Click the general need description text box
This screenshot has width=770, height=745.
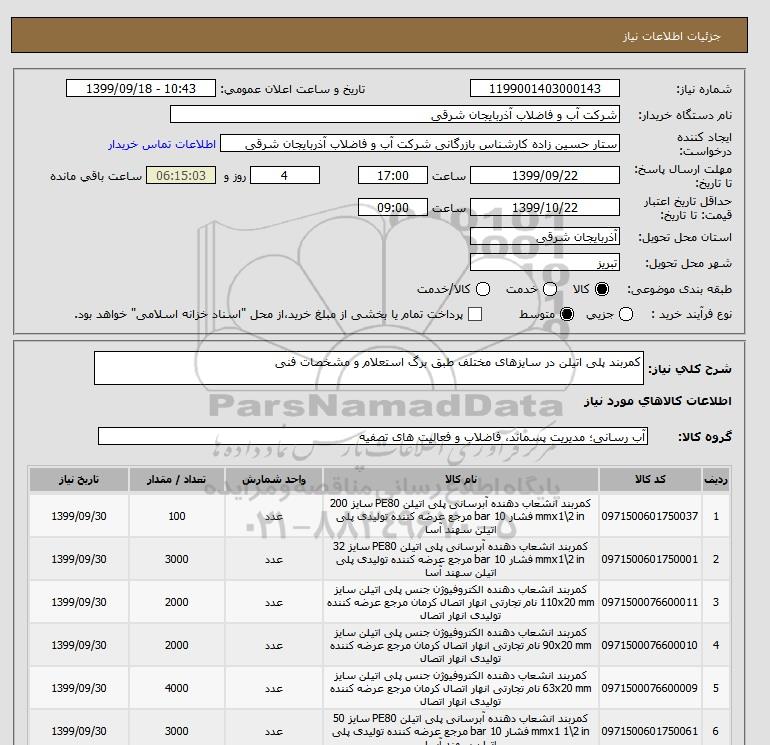[369, 368]
